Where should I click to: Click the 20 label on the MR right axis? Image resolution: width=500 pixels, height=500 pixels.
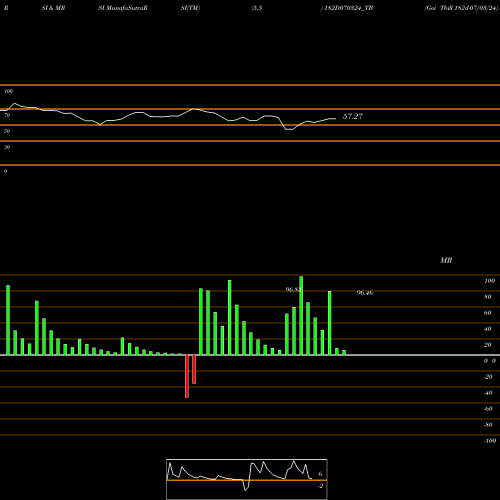tap(488, 345)
